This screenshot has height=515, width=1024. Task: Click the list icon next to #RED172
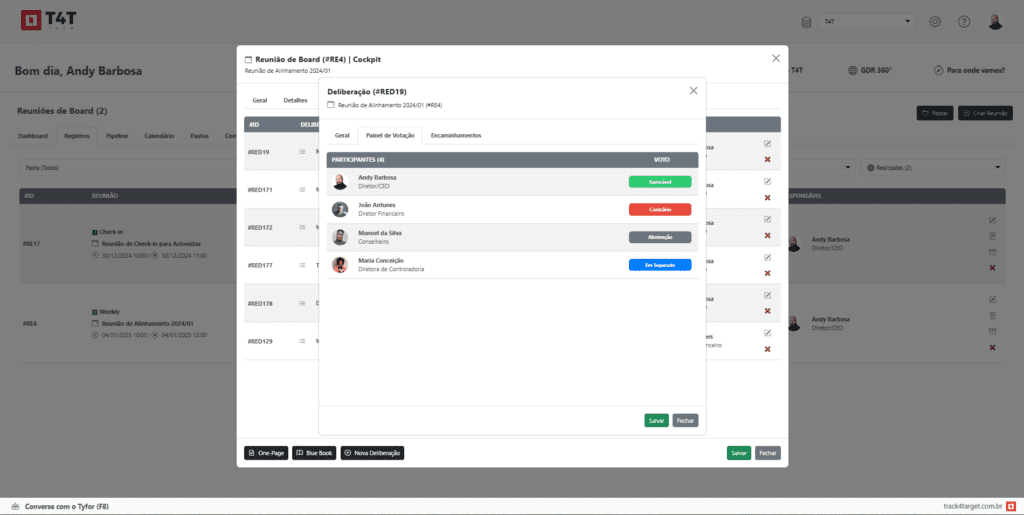coord(302,227)
